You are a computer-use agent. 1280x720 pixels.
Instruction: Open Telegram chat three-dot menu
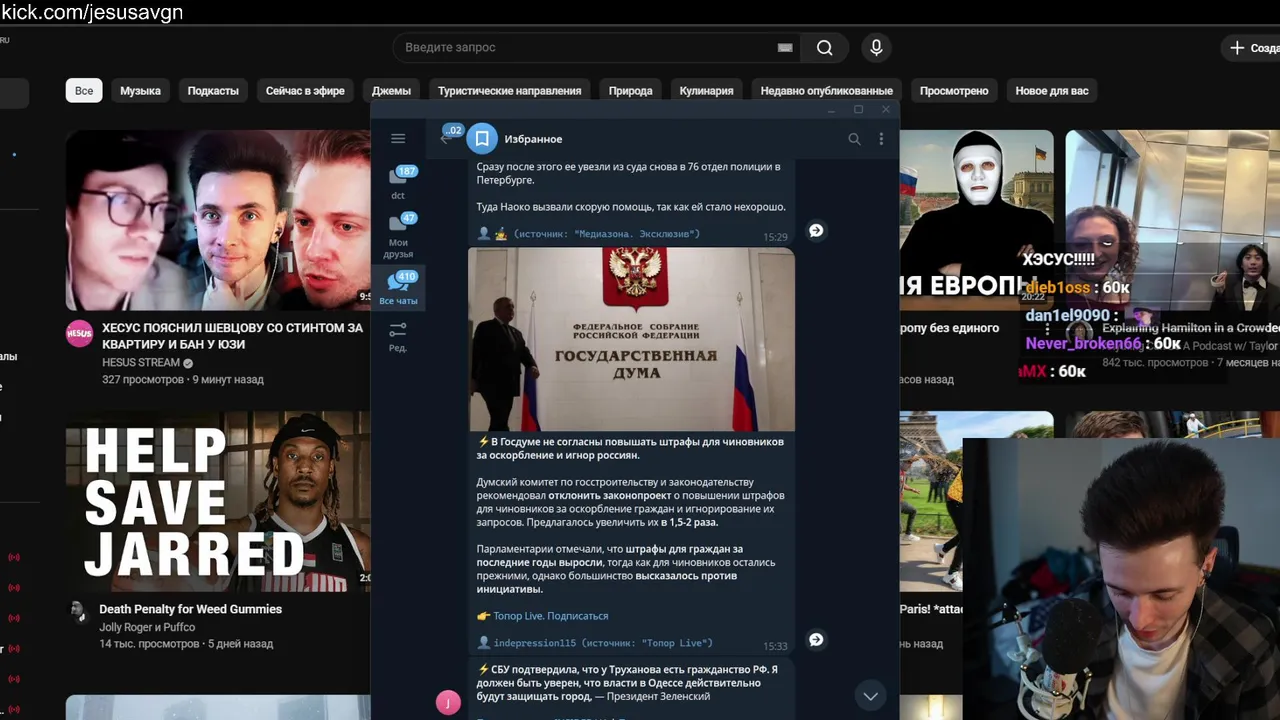pyautogui.click(x=881, y=139)
